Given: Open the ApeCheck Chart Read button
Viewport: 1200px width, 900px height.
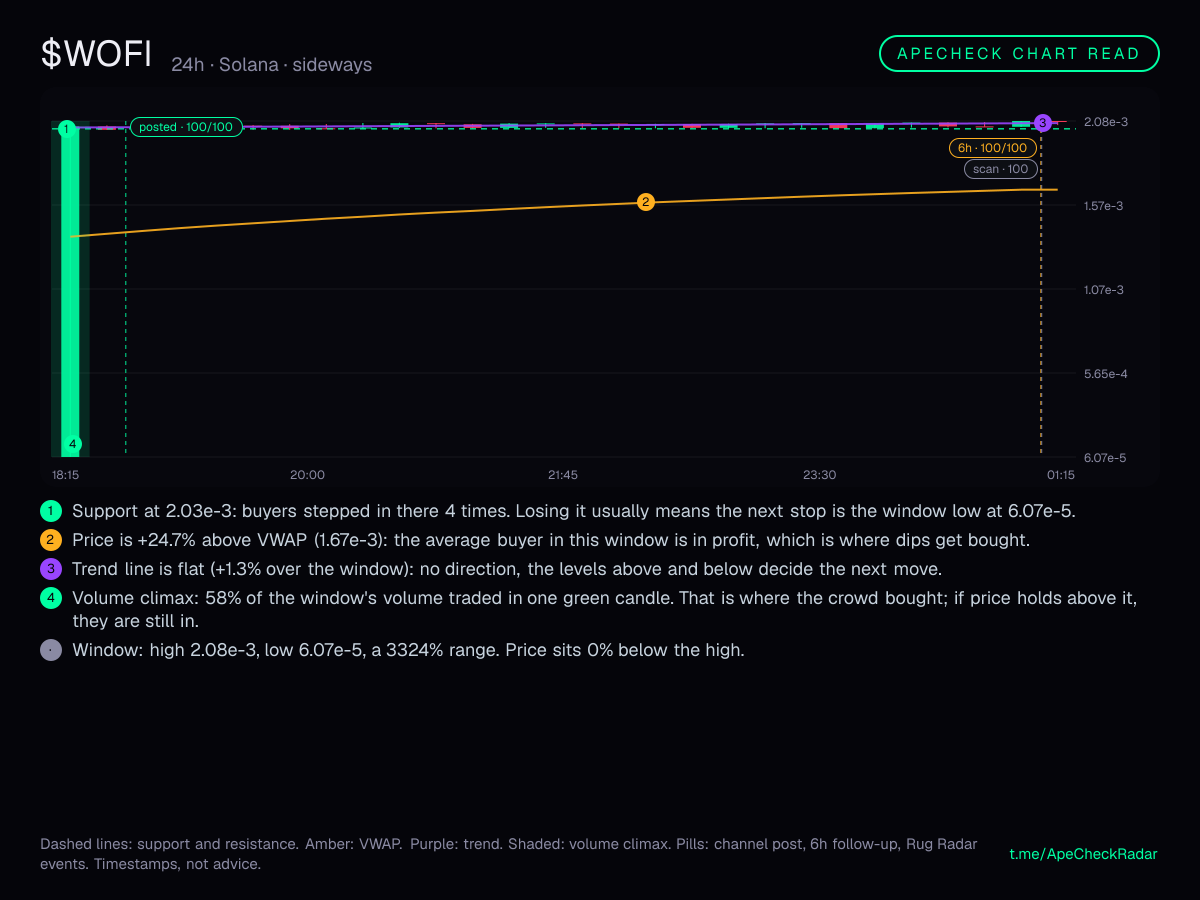Looking at the screenshot, I should [x=1019, y=54].
